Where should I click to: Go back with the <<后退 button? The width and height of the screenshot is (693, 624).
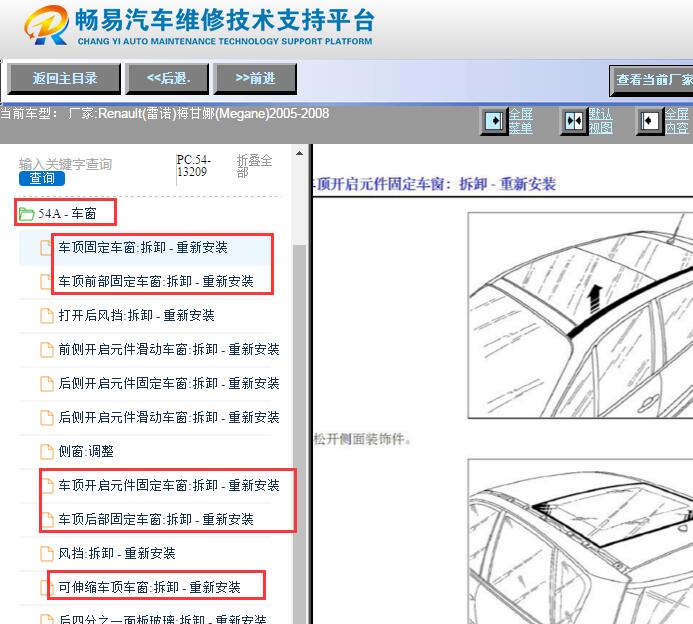(x=167, y=79)
